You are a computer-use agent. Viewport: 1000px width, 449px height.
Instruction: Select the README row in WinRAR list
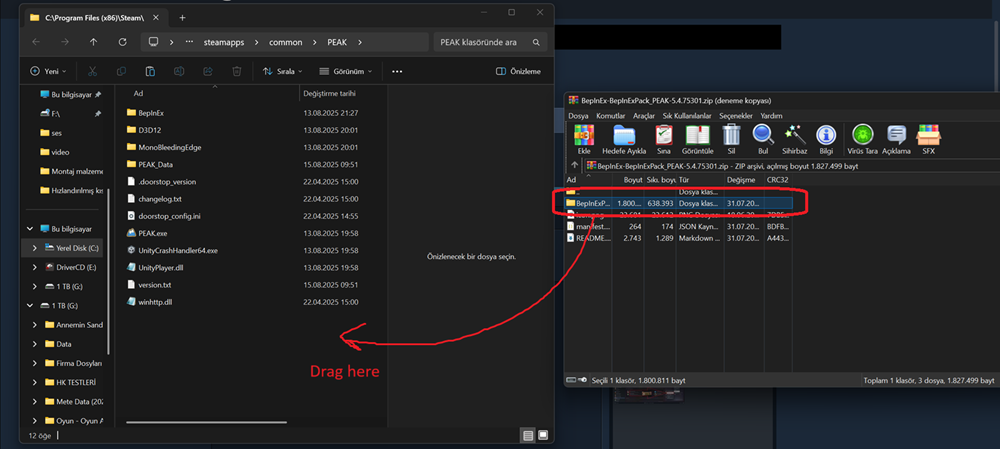tap(679, 237)
